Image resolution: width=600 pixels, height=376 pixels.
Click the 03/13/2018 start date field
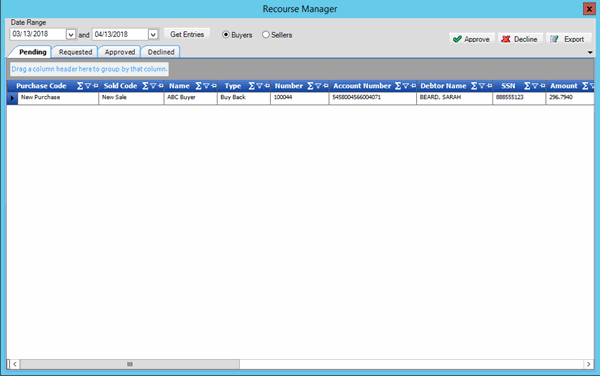click(x=38, y=34)
